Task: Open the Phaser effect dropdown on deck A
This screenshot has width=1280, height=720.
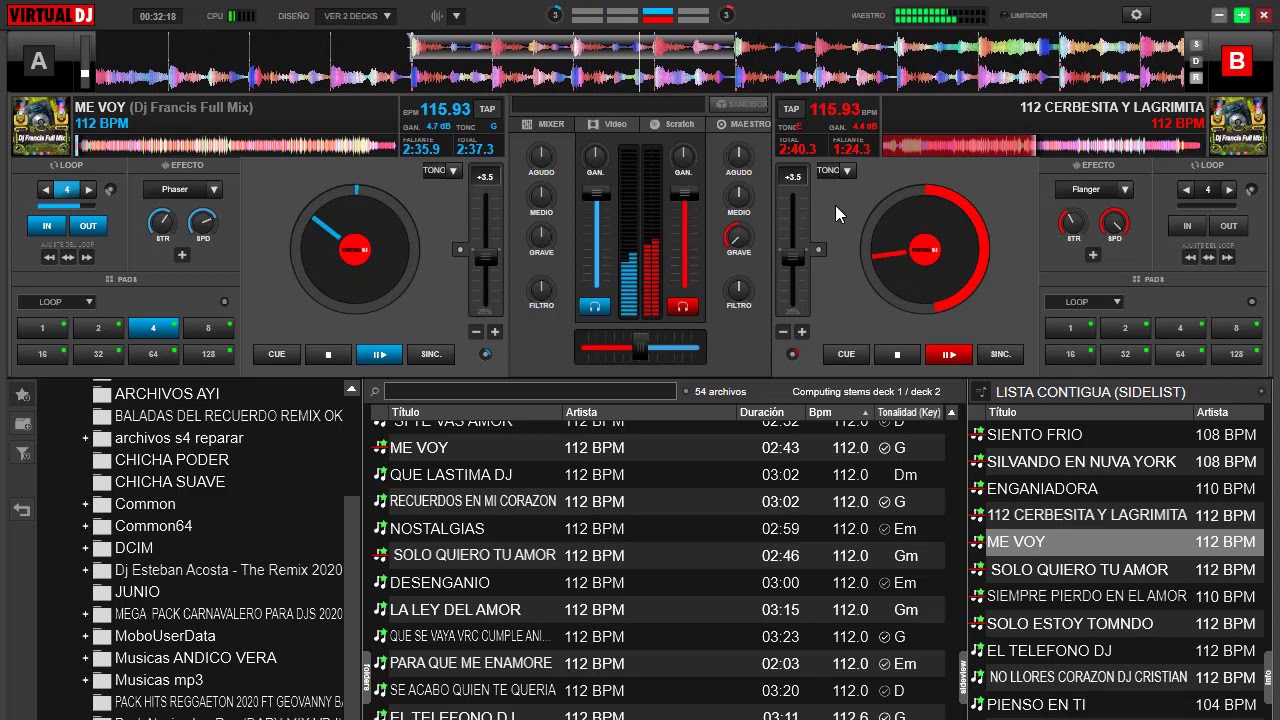Action: coord(182,189)
